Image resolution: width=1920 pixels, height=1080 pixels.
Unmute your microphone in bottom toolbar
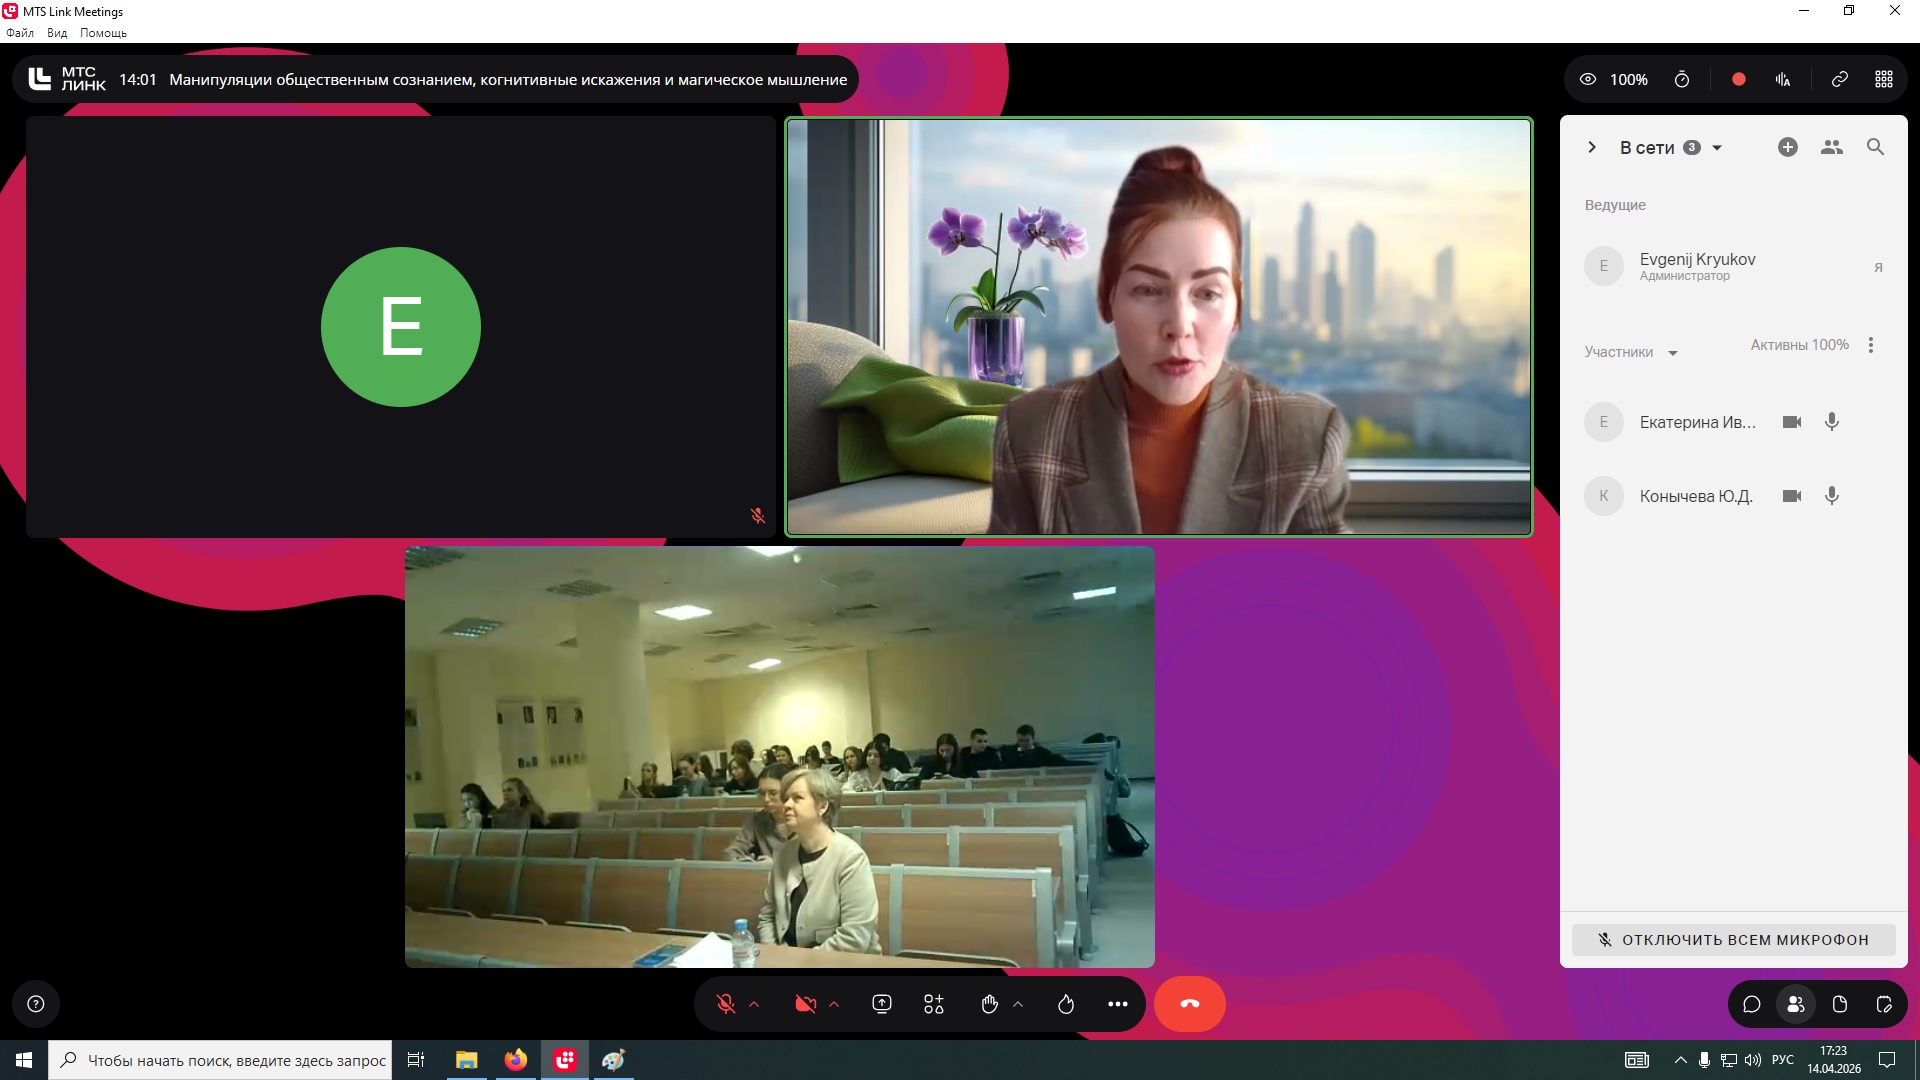726,1004
